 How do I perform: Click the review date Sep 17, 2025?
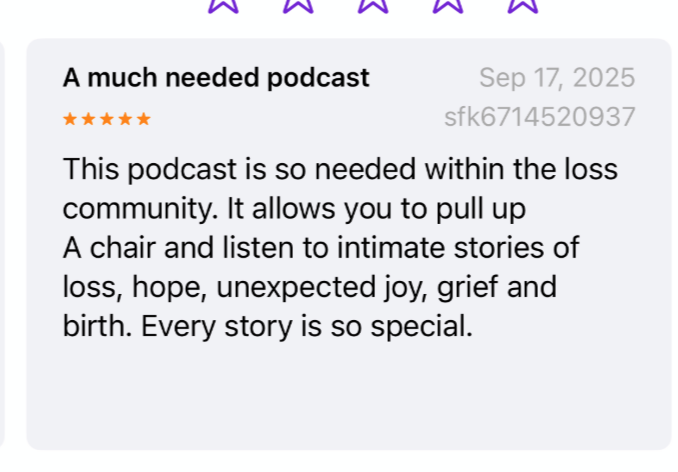click(x=557, y=78)
